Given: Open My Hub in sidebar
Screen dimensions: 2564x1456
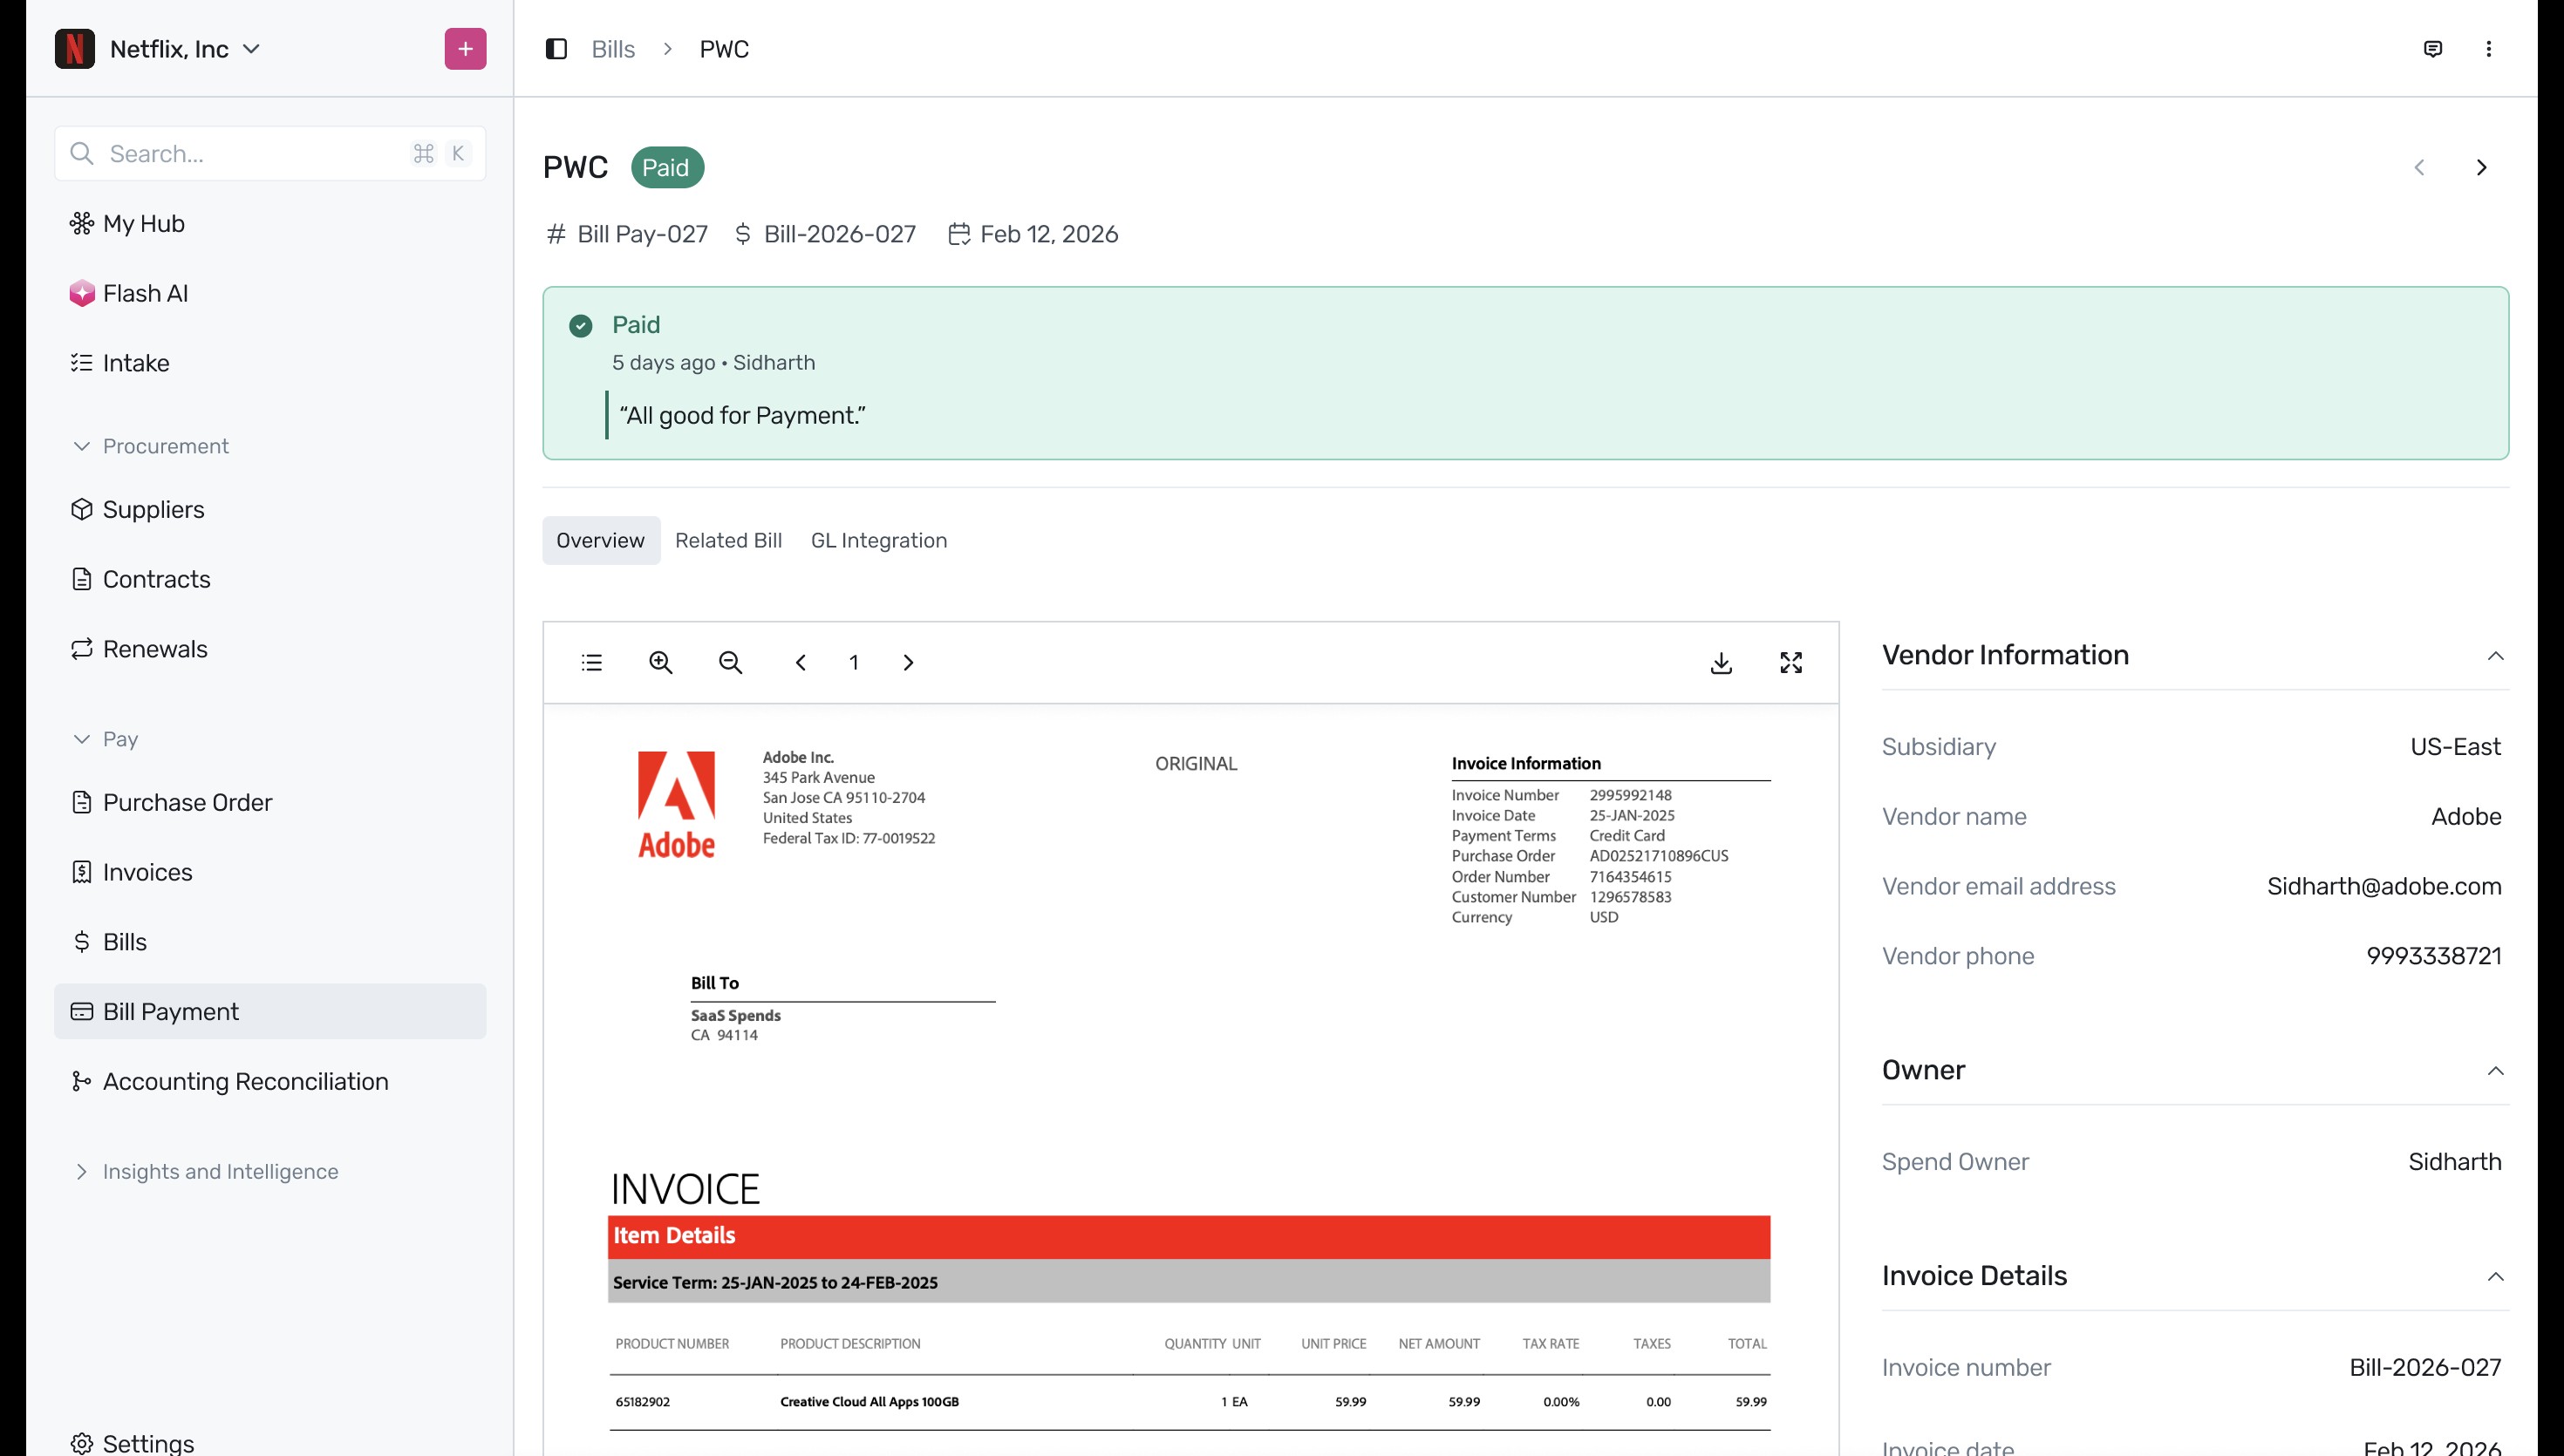Looking at the screenshot, I should pyautogui.click(x=270, y=223).
